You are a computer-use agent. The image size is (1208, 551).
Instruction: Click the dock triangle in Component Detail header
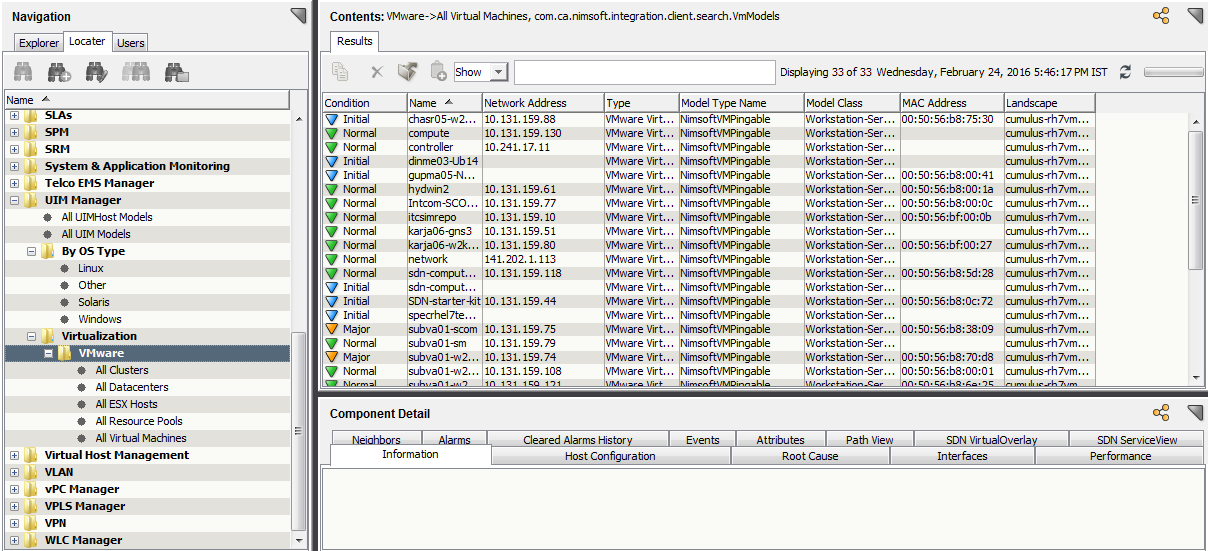(x=1194, y=413)
